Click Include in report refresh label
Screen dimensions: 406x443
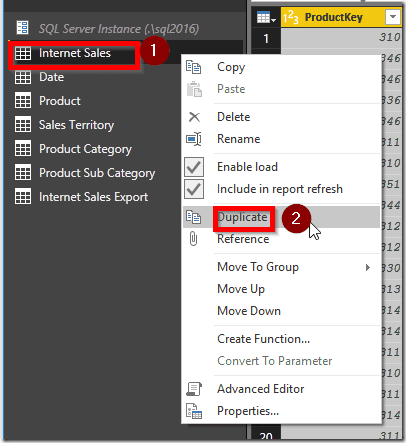tap(280, 189)
